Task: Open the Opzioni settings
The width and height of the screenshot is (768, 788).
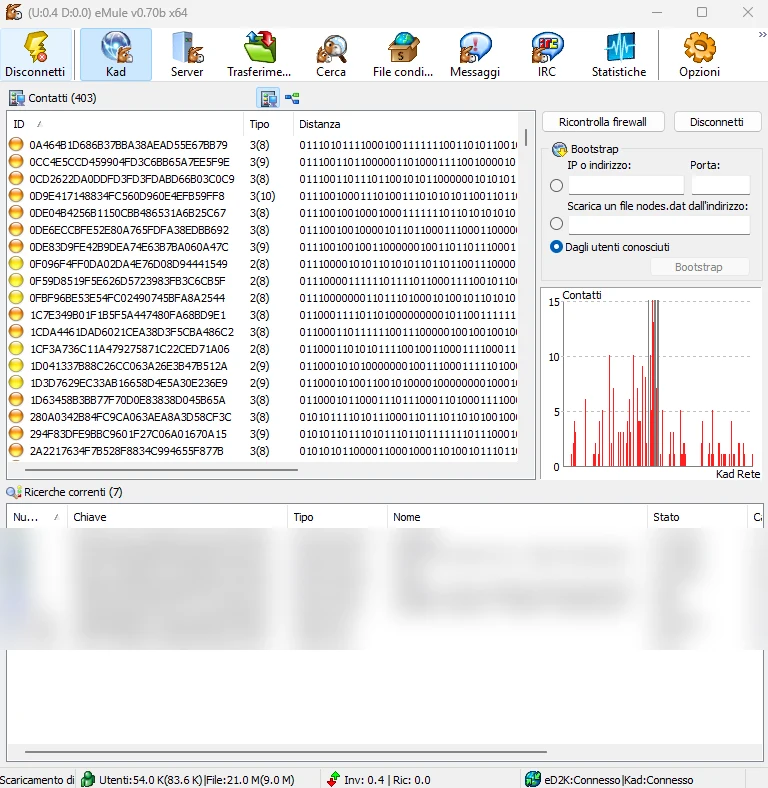Action: pos(699,54)
